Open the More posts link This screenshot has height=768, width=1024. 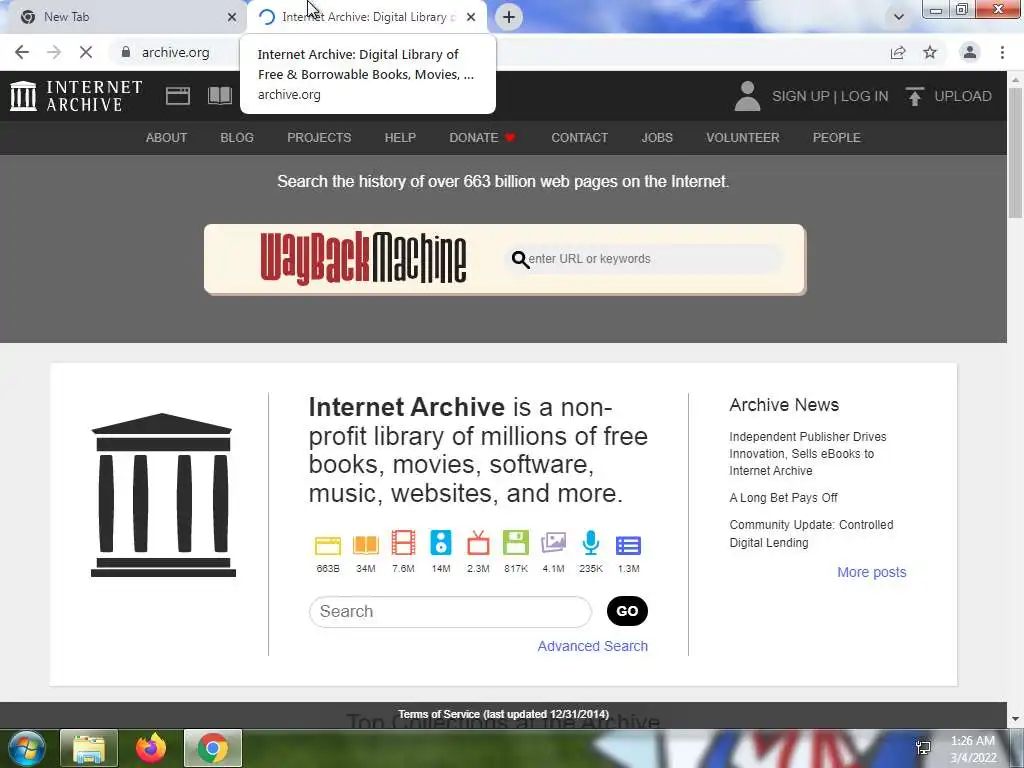(x=871, y=572)
